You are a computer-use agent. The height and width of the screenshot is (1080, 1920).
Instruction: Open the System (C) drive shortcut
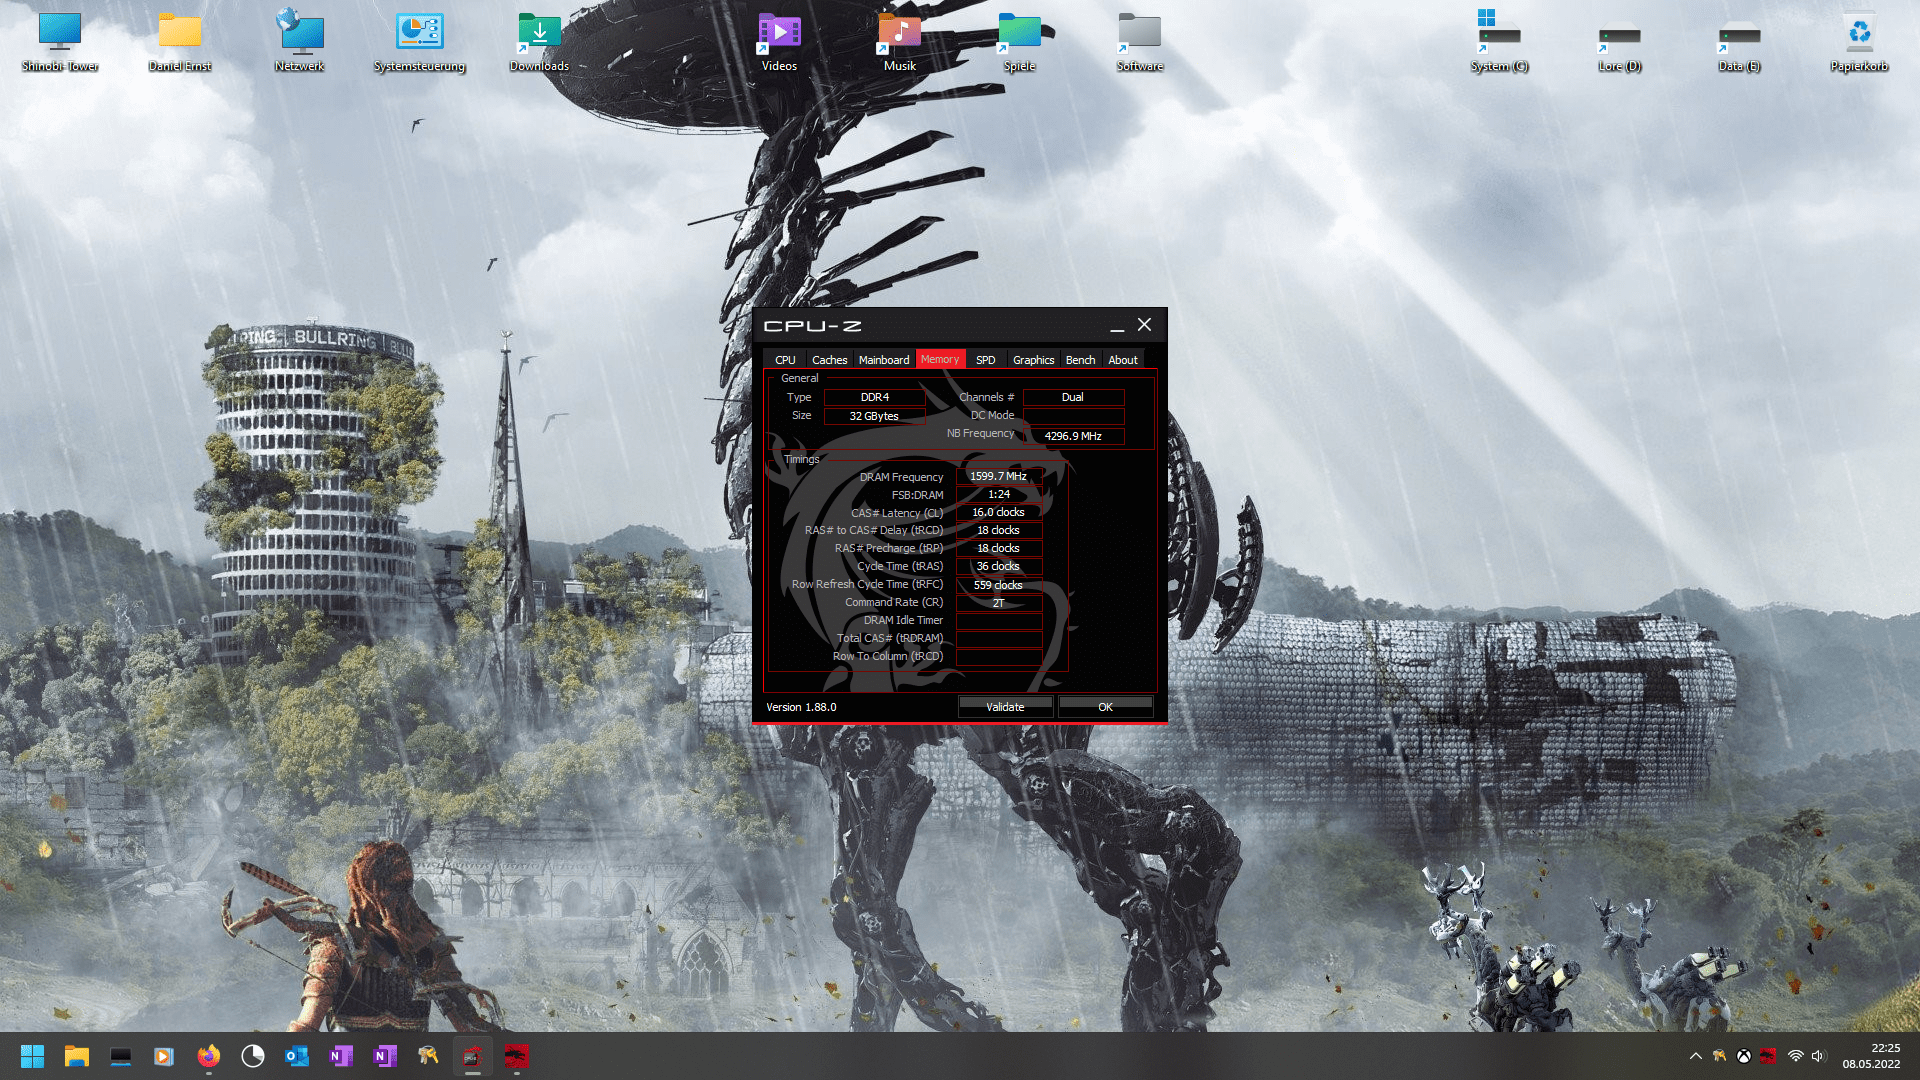coord(1499,42)
